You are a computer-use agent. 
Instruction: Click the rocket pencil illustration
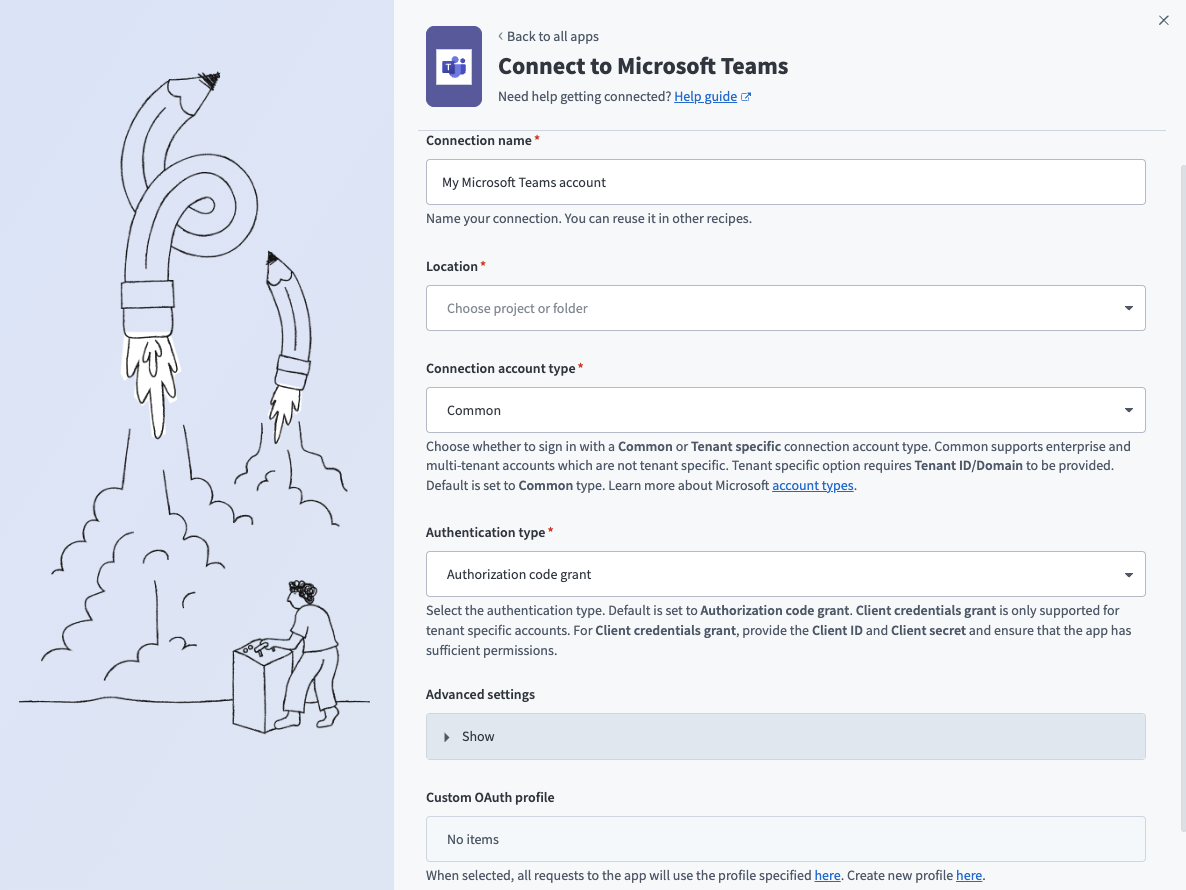(x=195, y=401)
